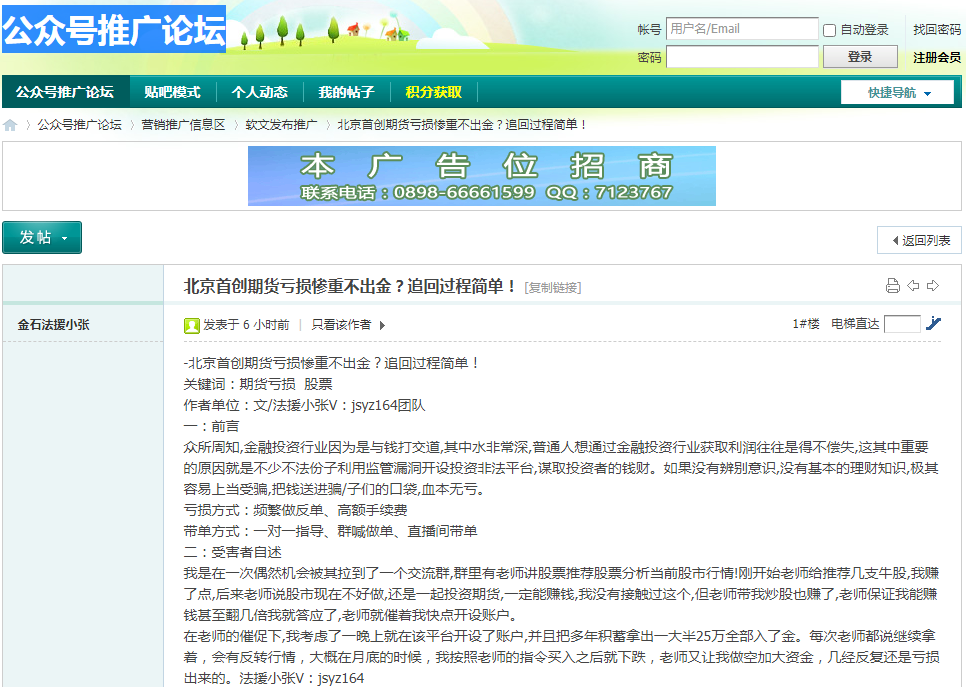Switch to 贴吧模式 tab
The height and width of the screenshot is (687, 966).
[x=172, y=92]
